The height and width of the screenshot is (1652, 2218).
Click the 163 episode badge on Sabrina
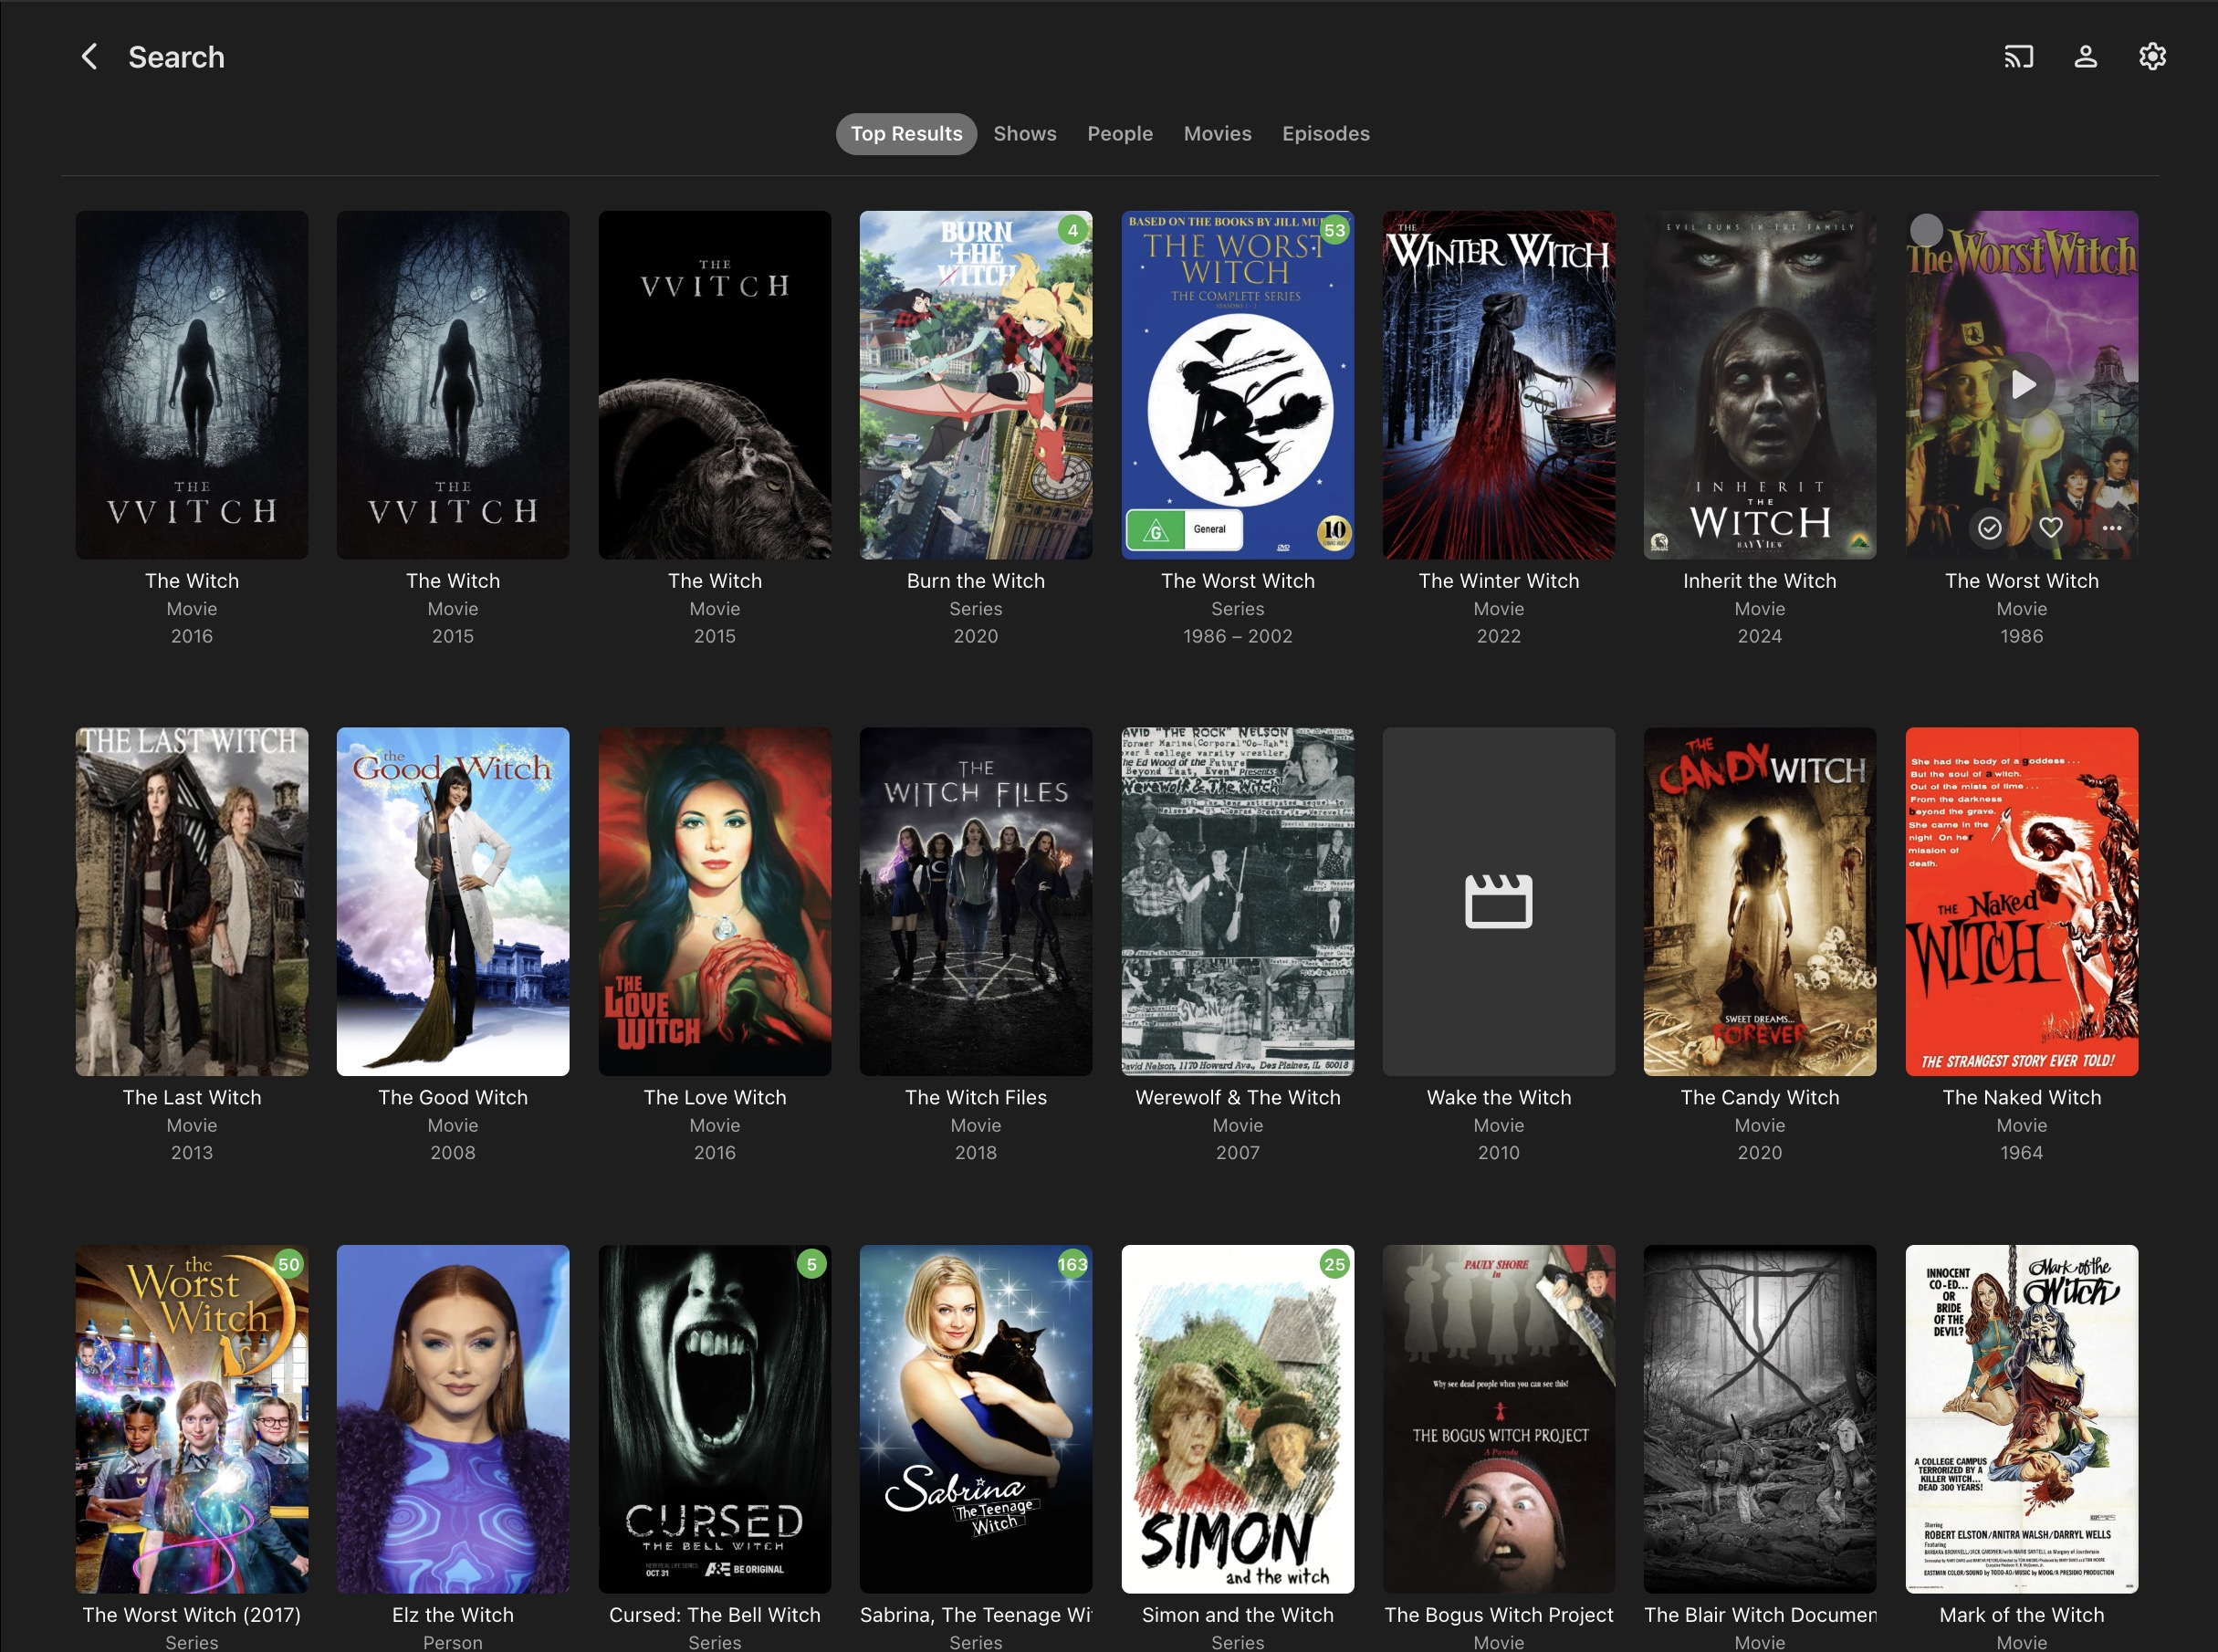1072,1265
